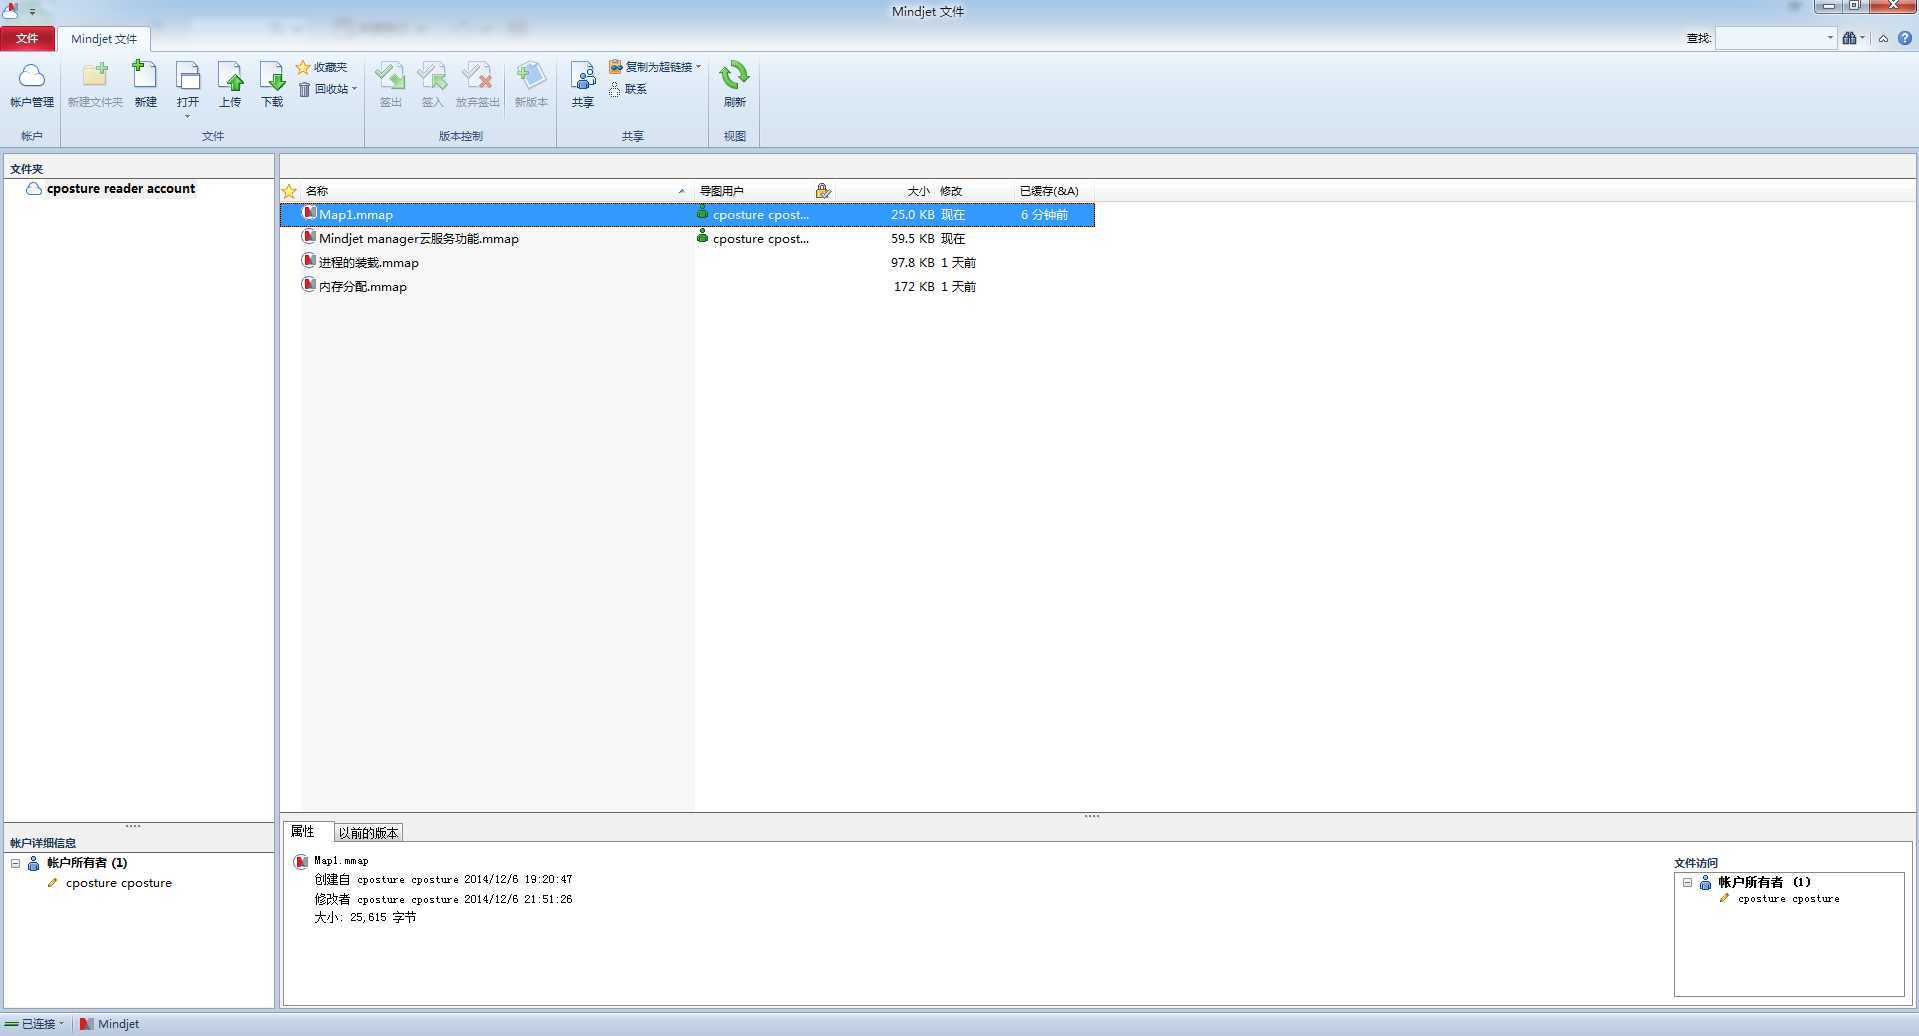Image resolution: width=1919 pixels, height=1036 pixels.
Task: Select Mindjet manager云服务功能.mmap file
Action: tap(418, 239)
